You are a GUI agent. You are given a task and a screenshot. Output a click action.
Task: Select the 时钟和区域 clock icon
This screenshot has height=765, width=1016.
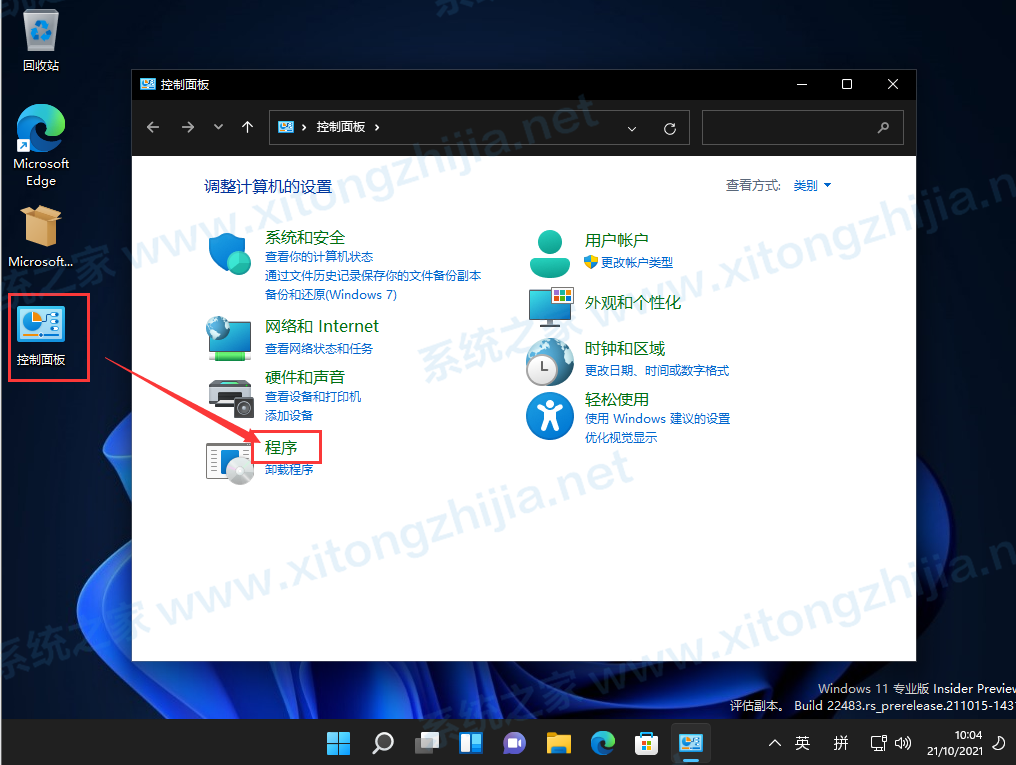550,360
